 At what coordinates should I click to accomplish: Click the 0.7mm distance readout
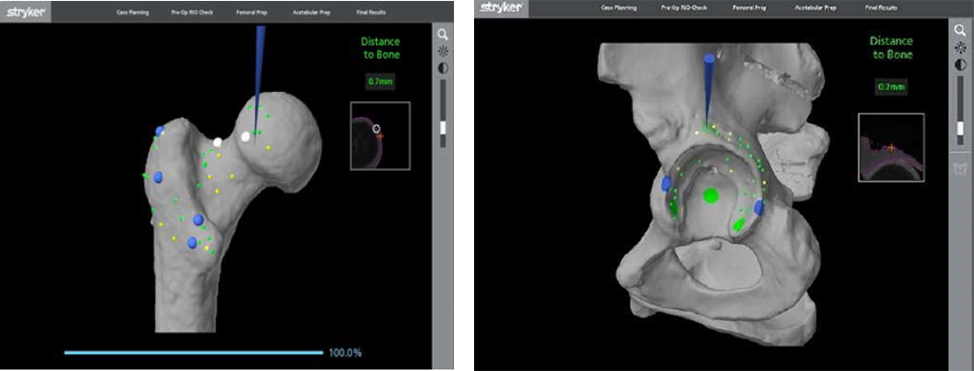pos(380,81)
